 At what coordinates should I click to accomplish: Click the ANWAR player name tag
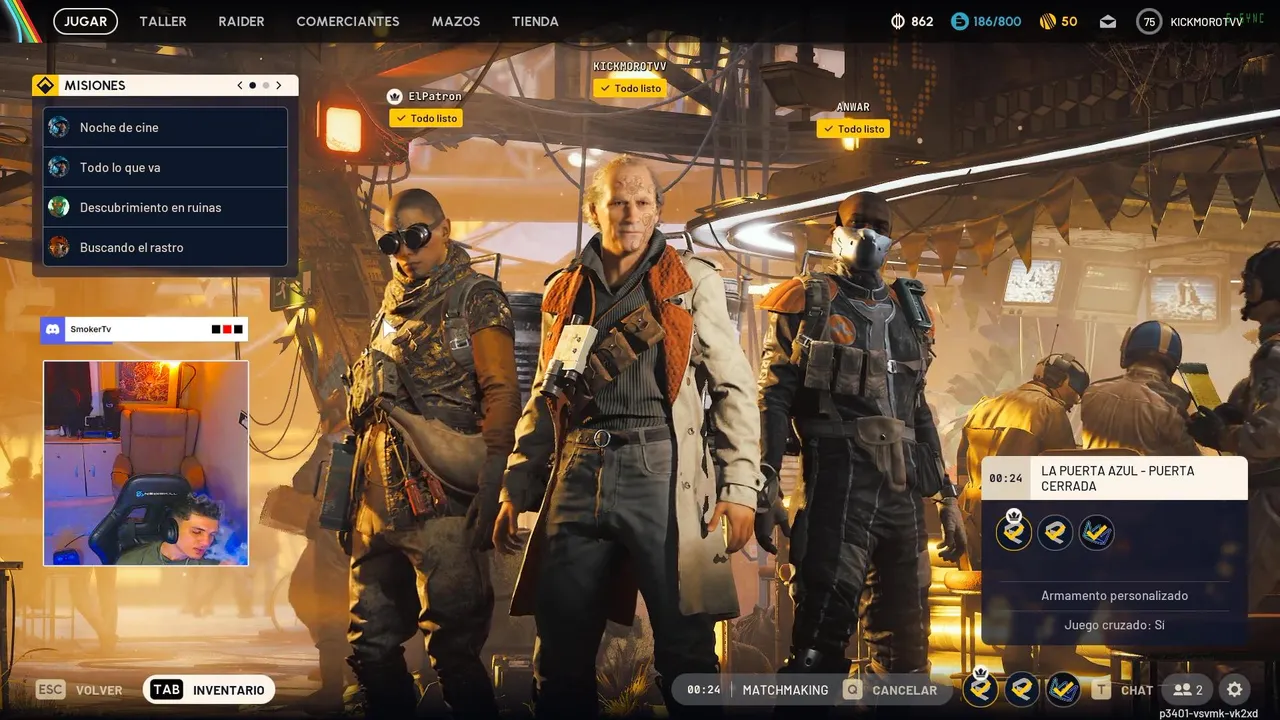(853, 107)
